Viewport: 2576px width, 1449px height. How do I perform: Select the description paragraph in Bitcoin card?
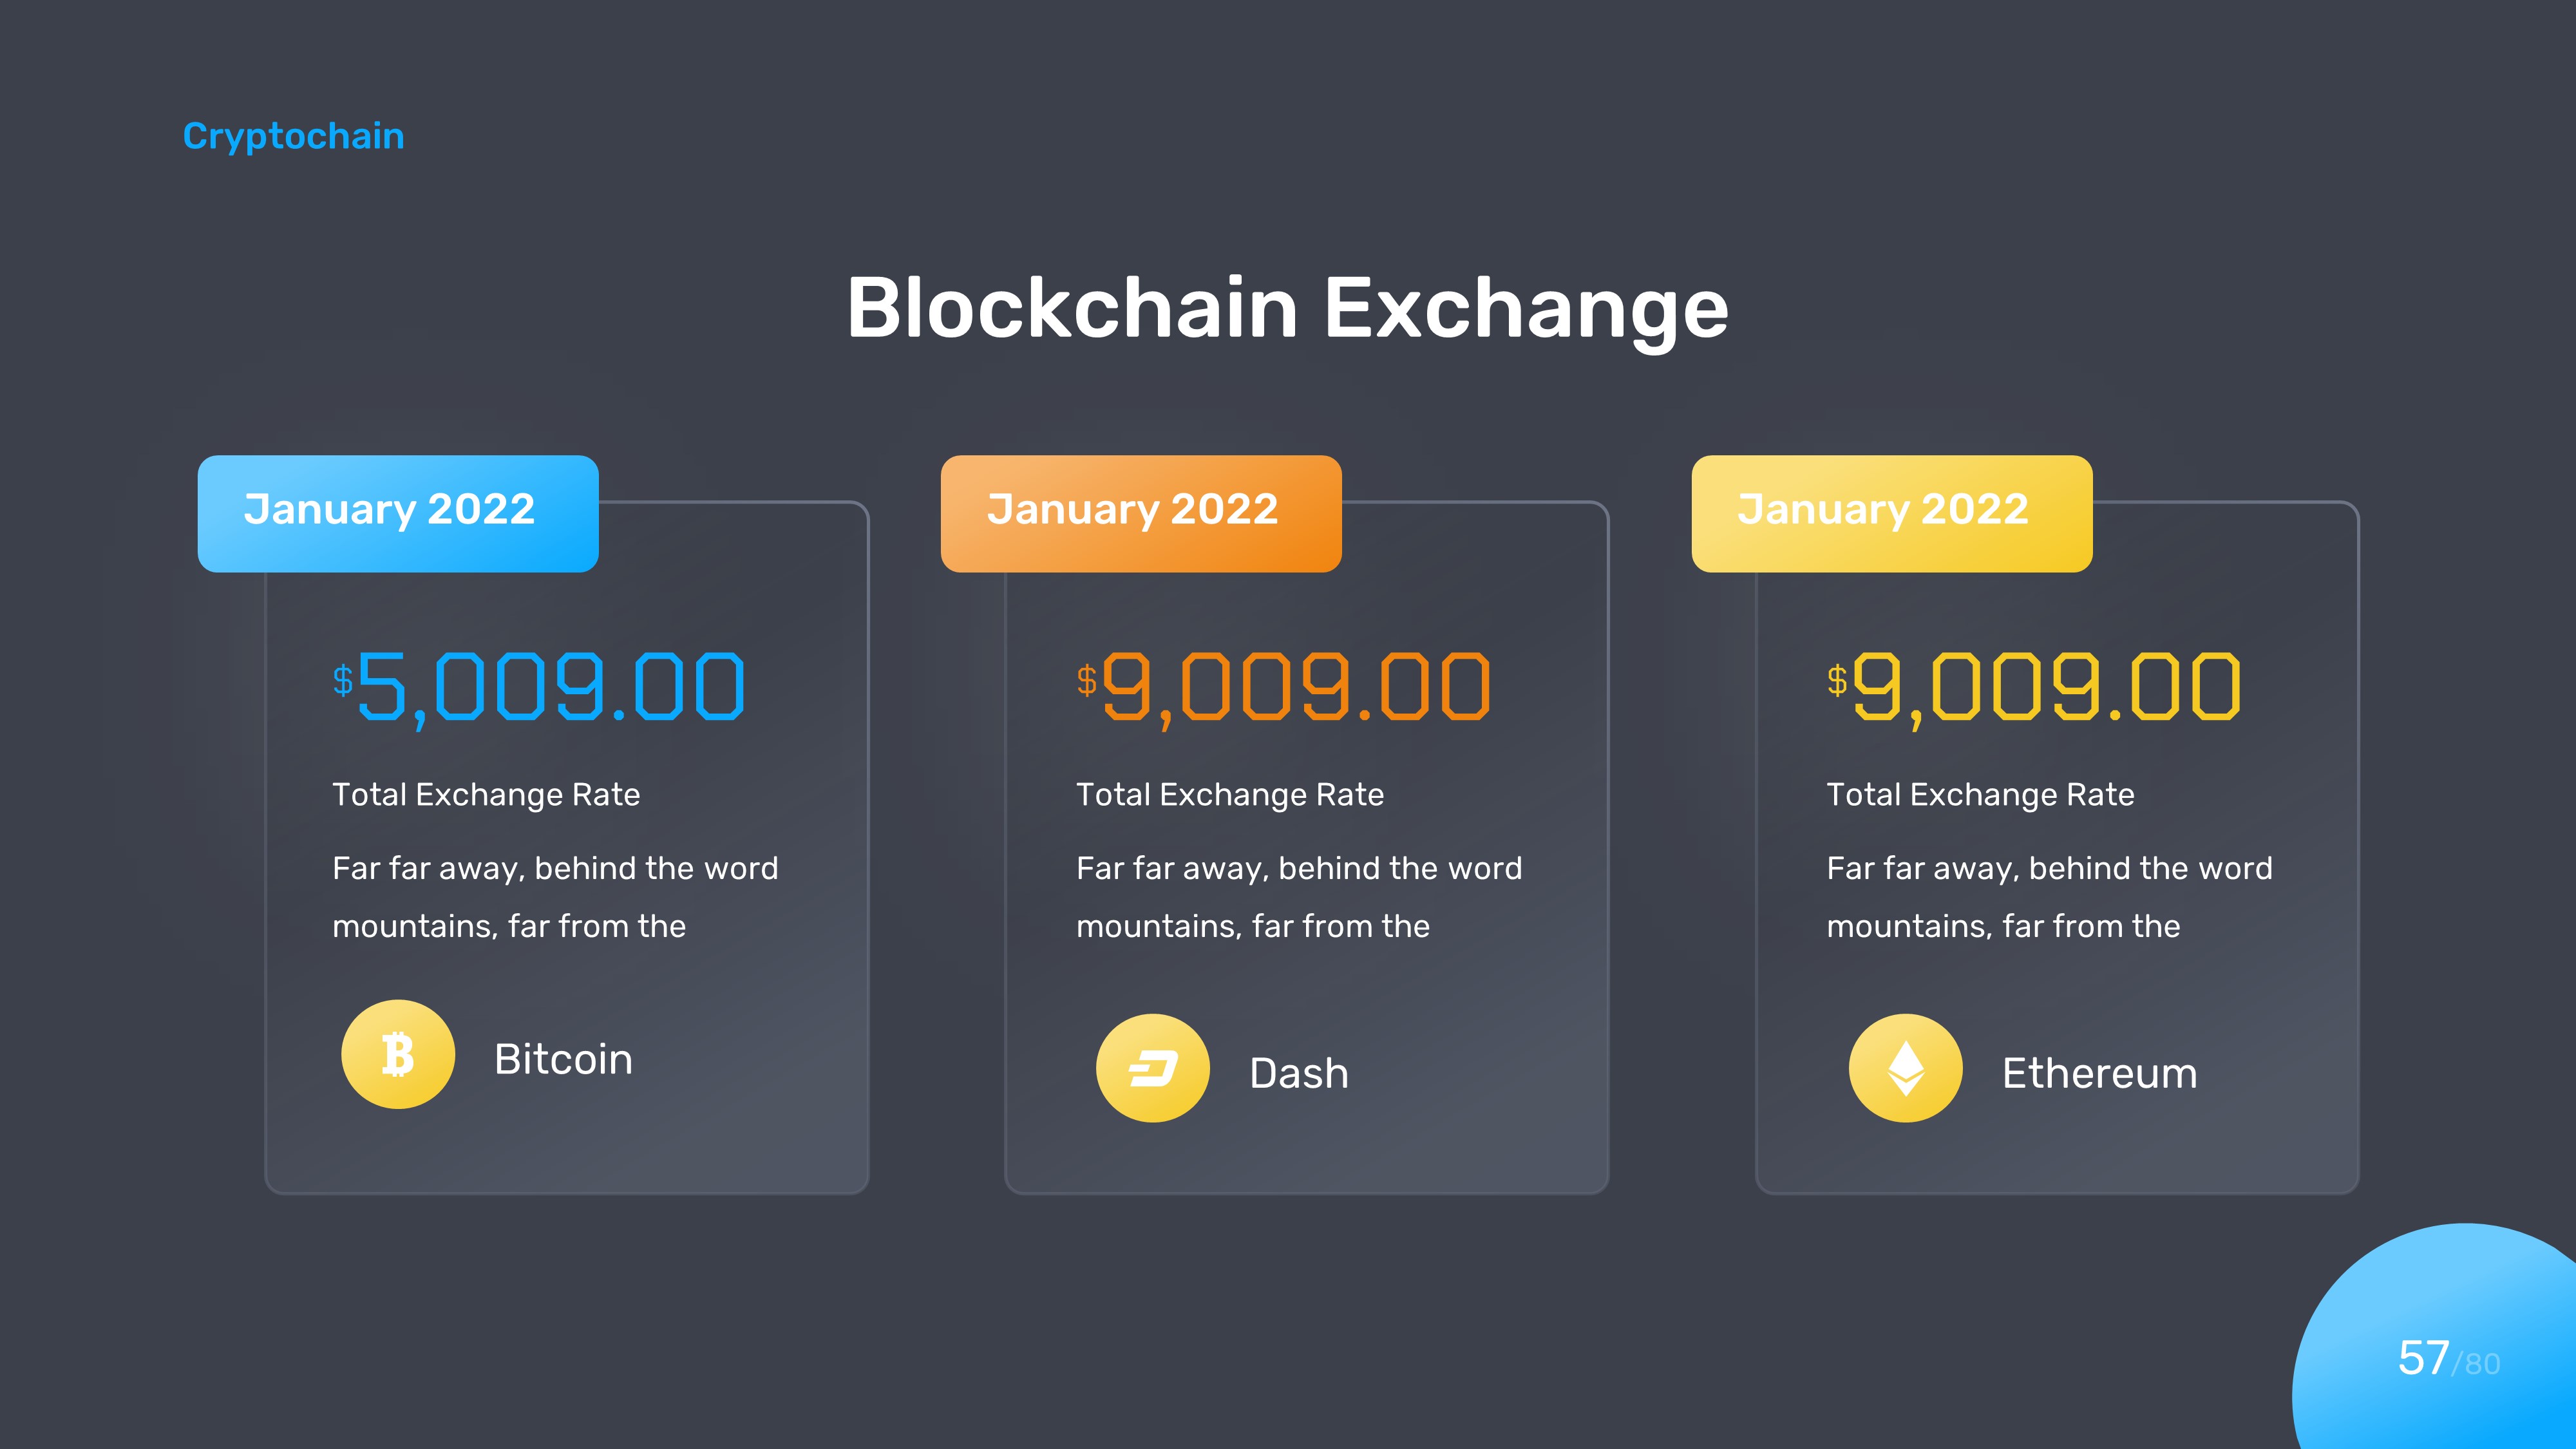pos(555,897)
